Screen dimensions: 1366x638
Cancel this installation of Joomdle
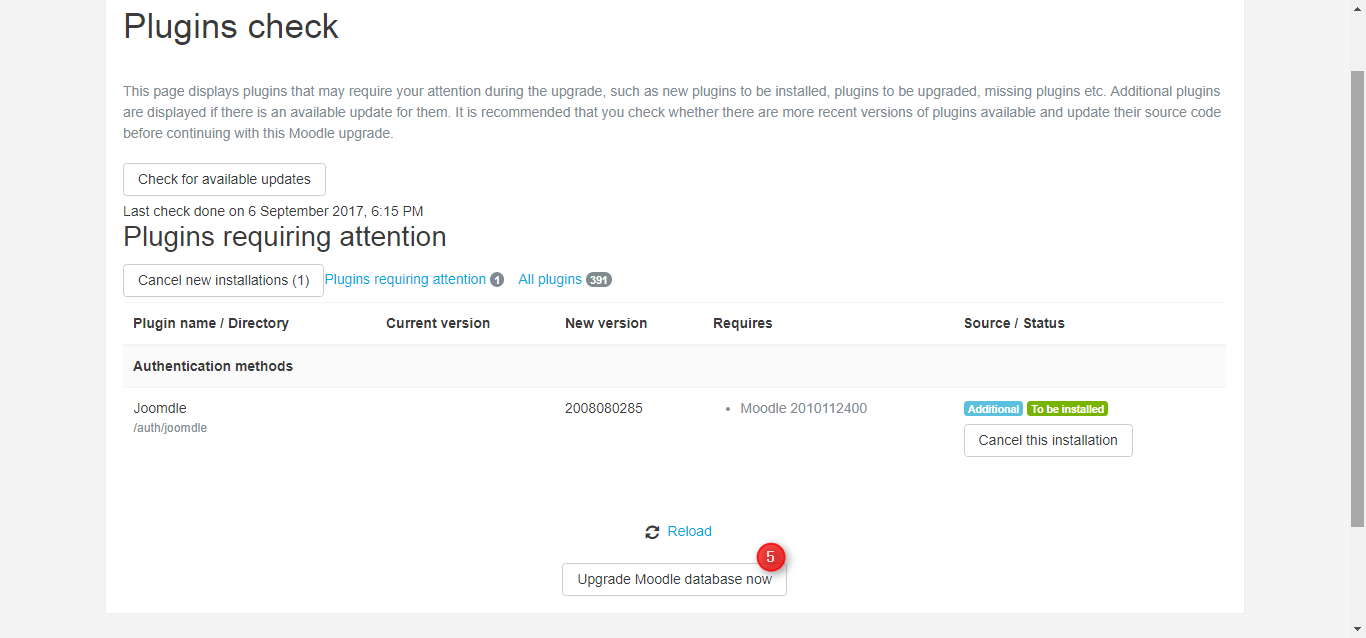point(1048,440)
